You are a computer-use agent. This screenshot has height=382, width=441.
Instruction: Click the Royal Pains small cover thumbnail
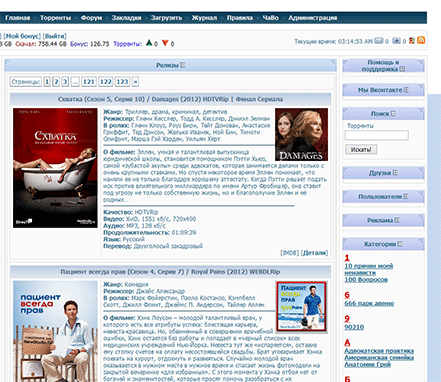click(x=301, y=307)
